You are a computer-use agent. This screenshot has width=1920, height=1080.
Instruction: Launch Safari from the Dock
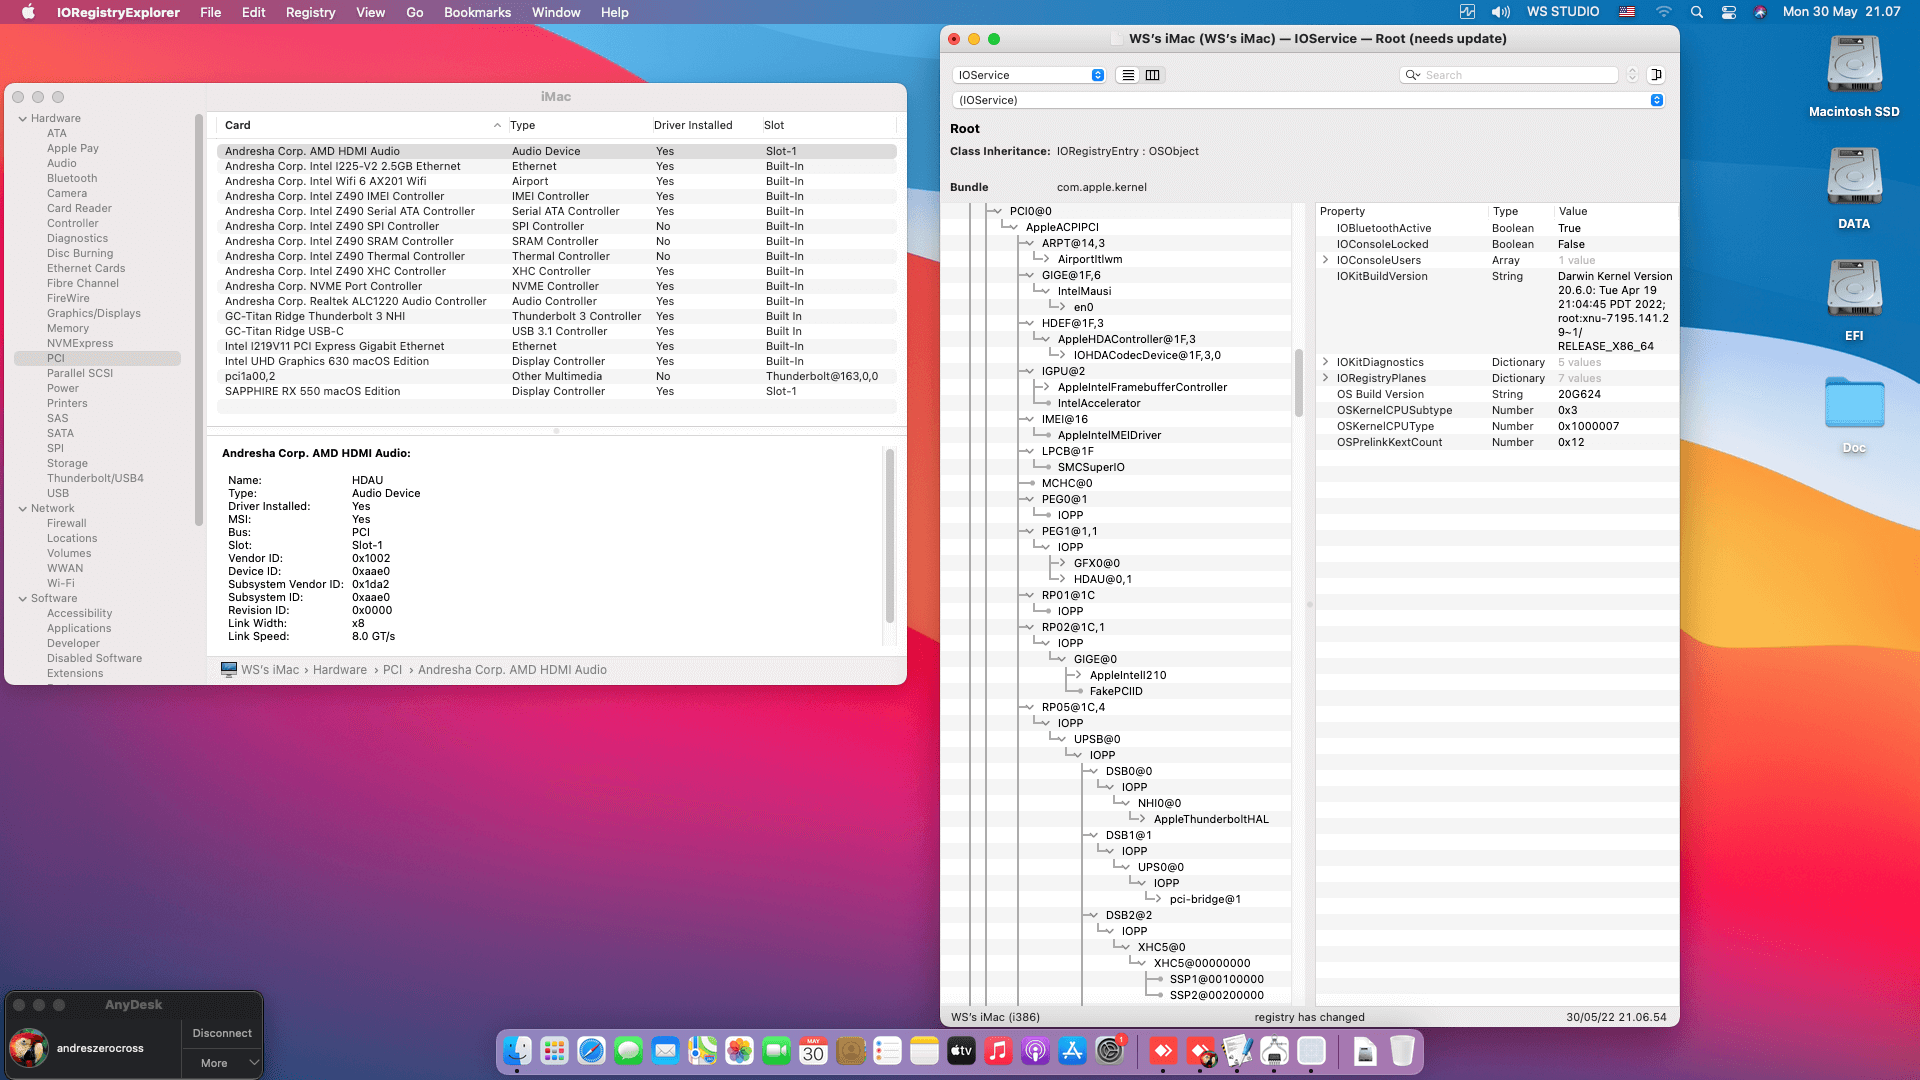coord(591,1051)
